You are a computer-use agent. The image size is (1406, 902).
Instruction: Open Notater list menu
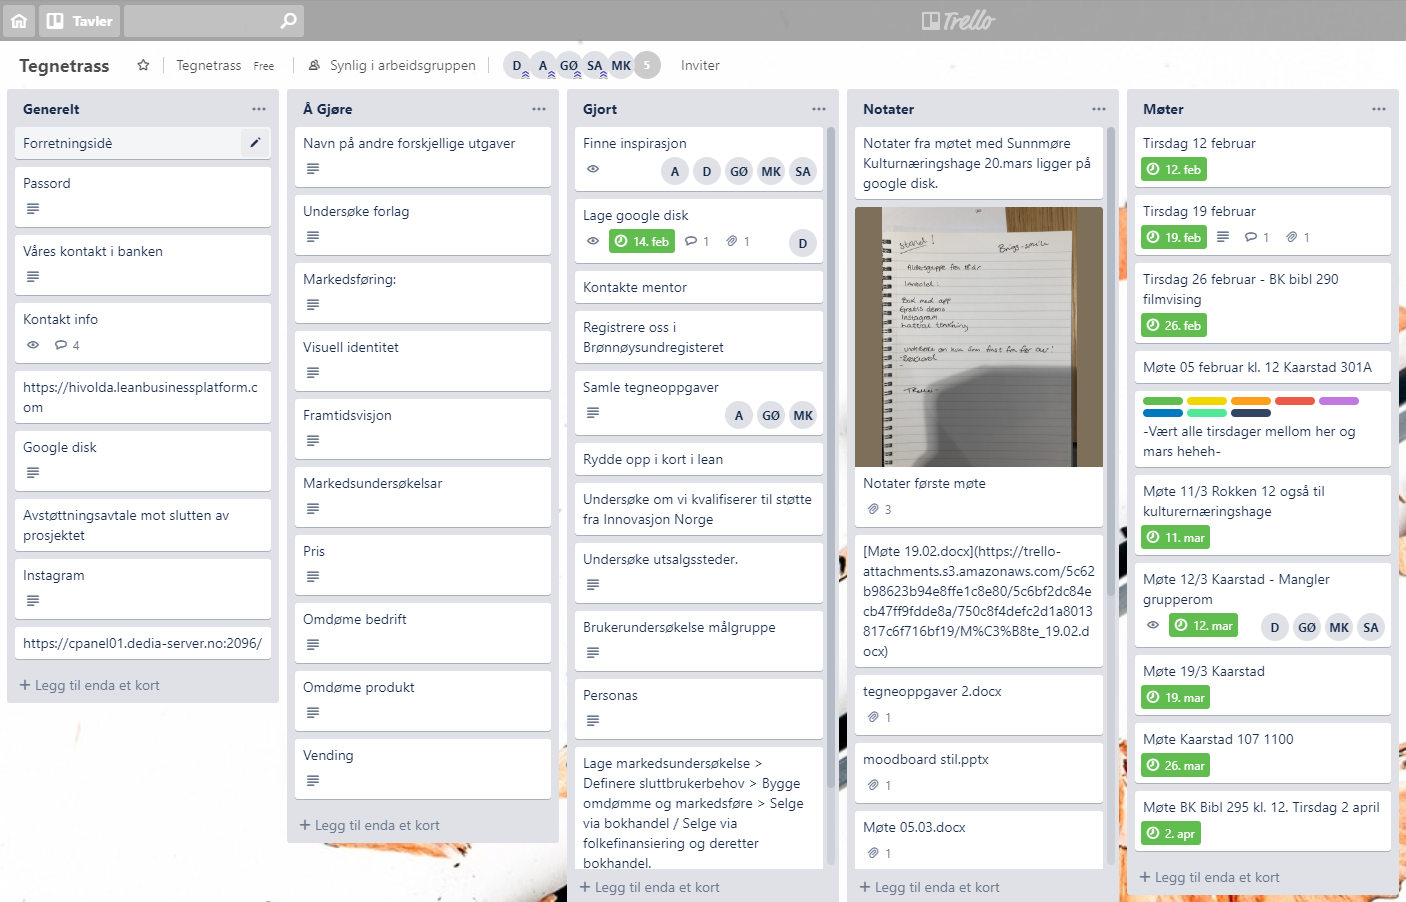click(x=1099, y=109)
